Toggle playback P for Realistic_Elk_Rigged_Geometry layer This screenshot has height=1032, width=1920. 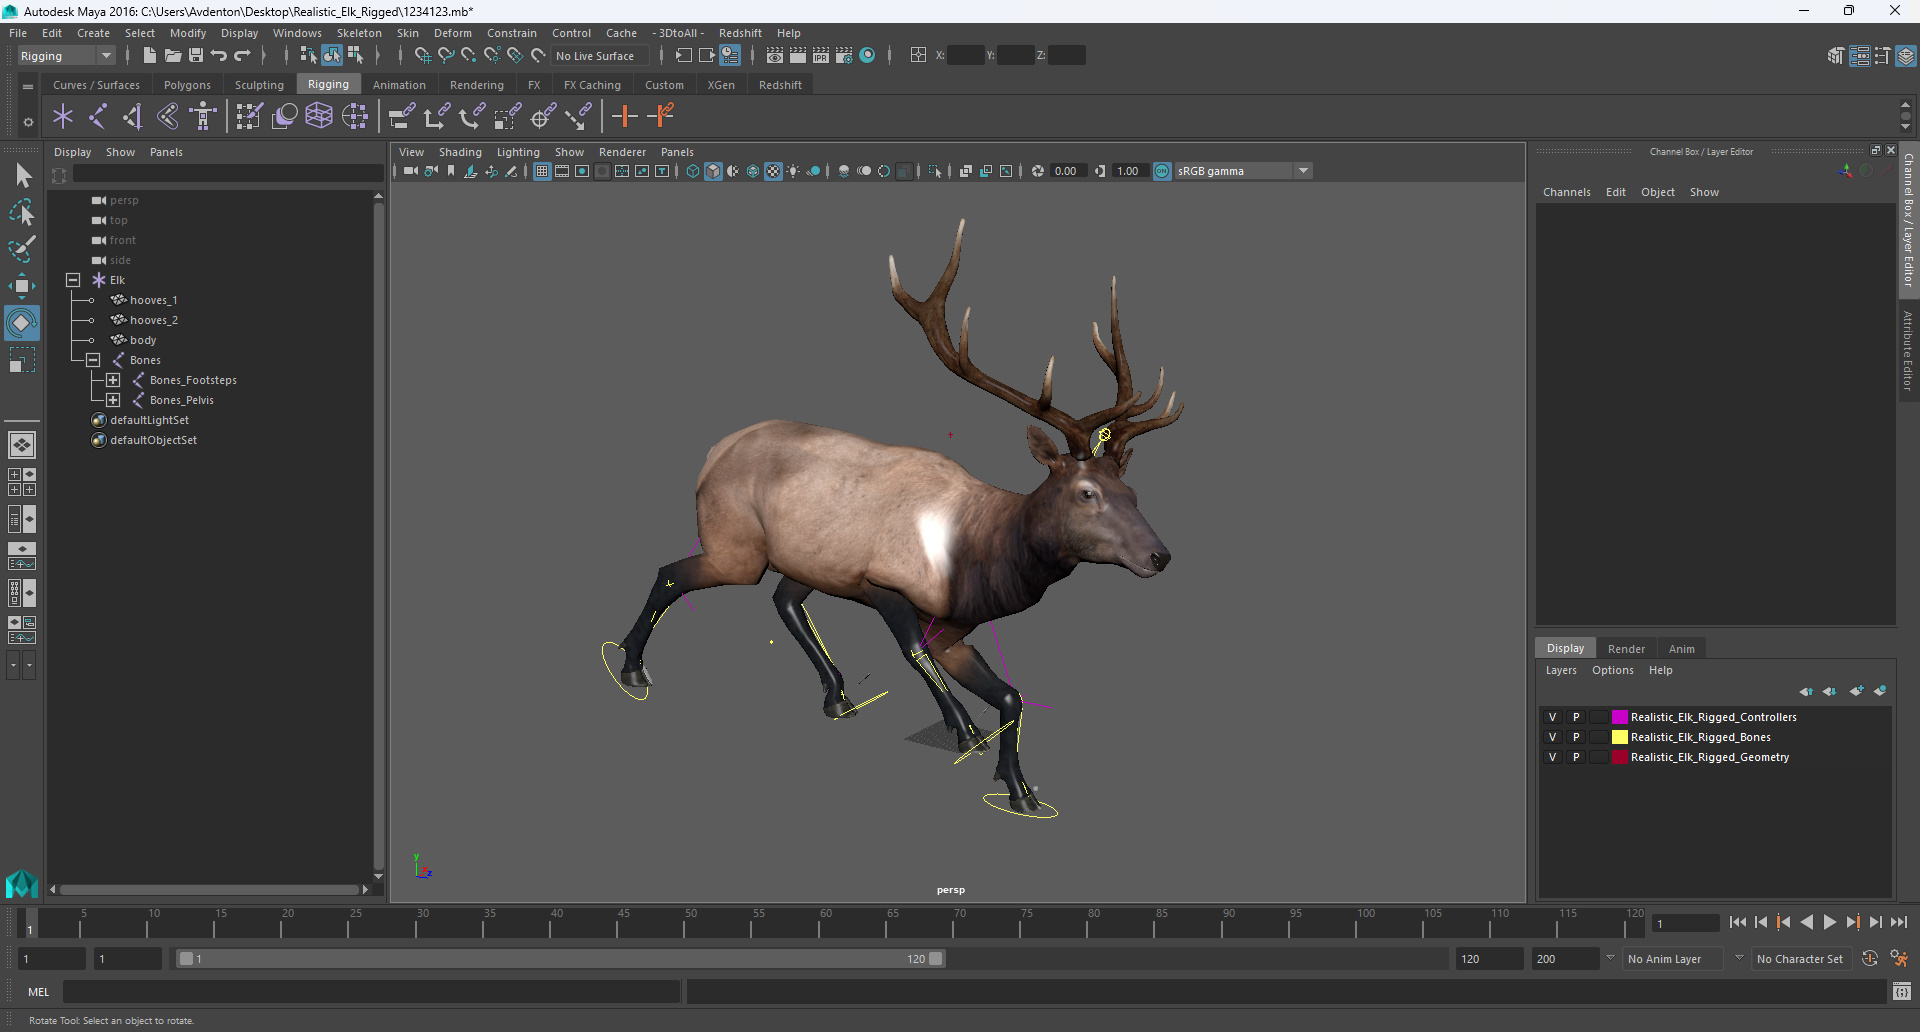[x=1576, y=757]
